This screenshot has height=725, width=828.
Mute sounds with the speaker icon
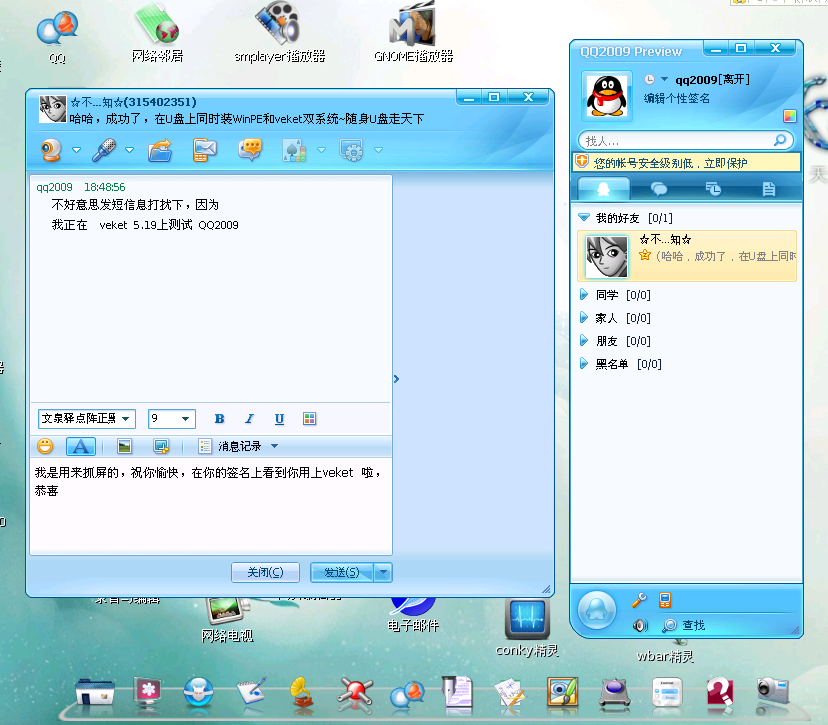pos(640,626)
